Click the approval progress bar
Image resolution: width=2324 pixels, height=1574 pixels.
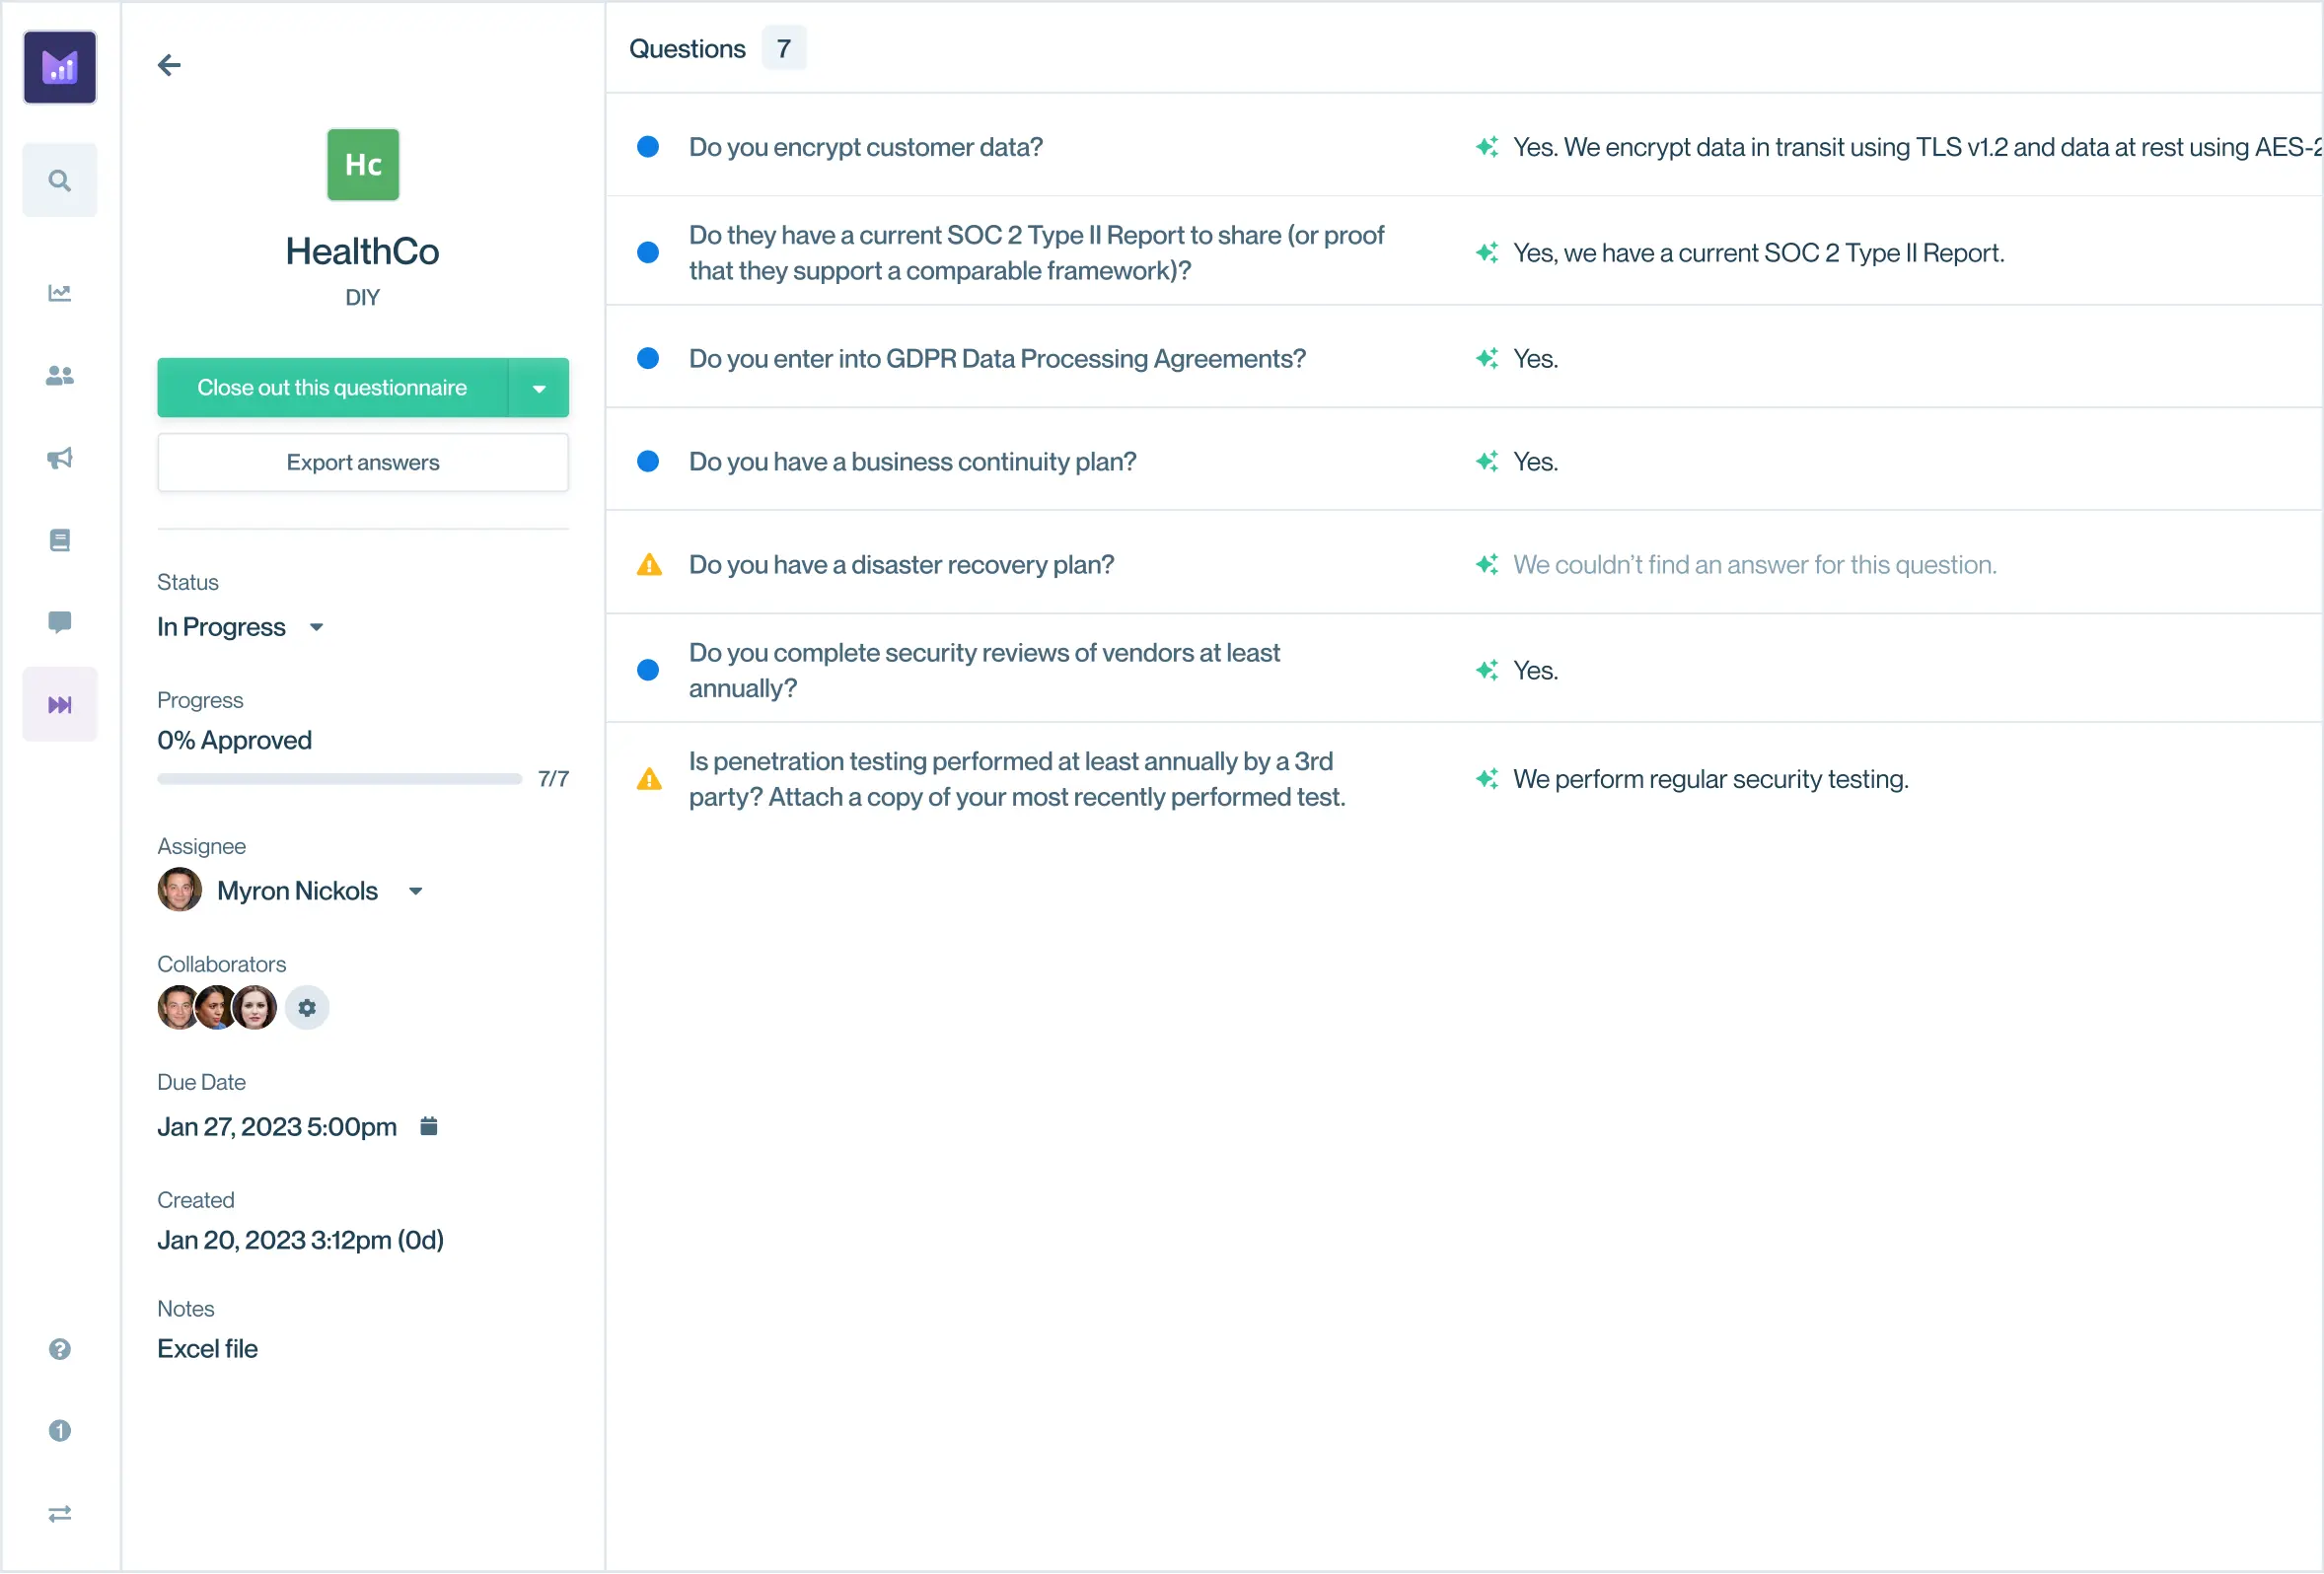click(340, 779)
